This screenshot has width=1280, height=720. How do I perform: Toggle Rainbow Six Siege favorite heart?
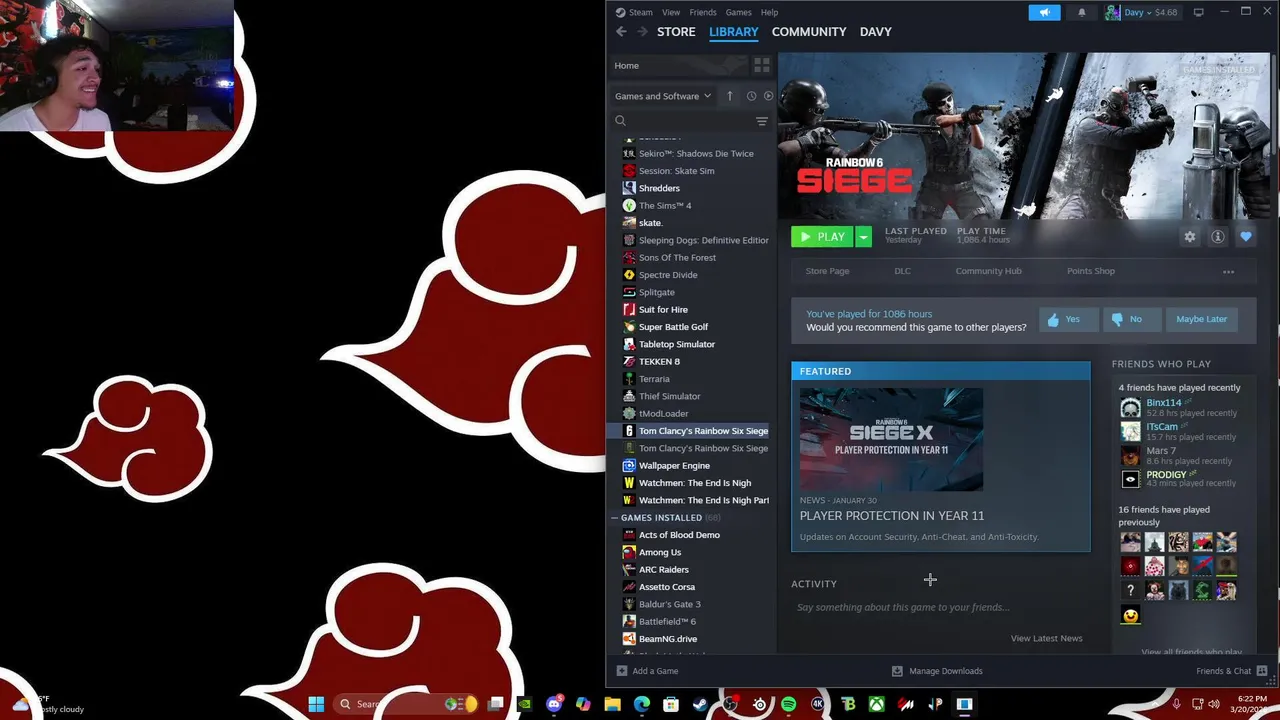(1246, 237)
